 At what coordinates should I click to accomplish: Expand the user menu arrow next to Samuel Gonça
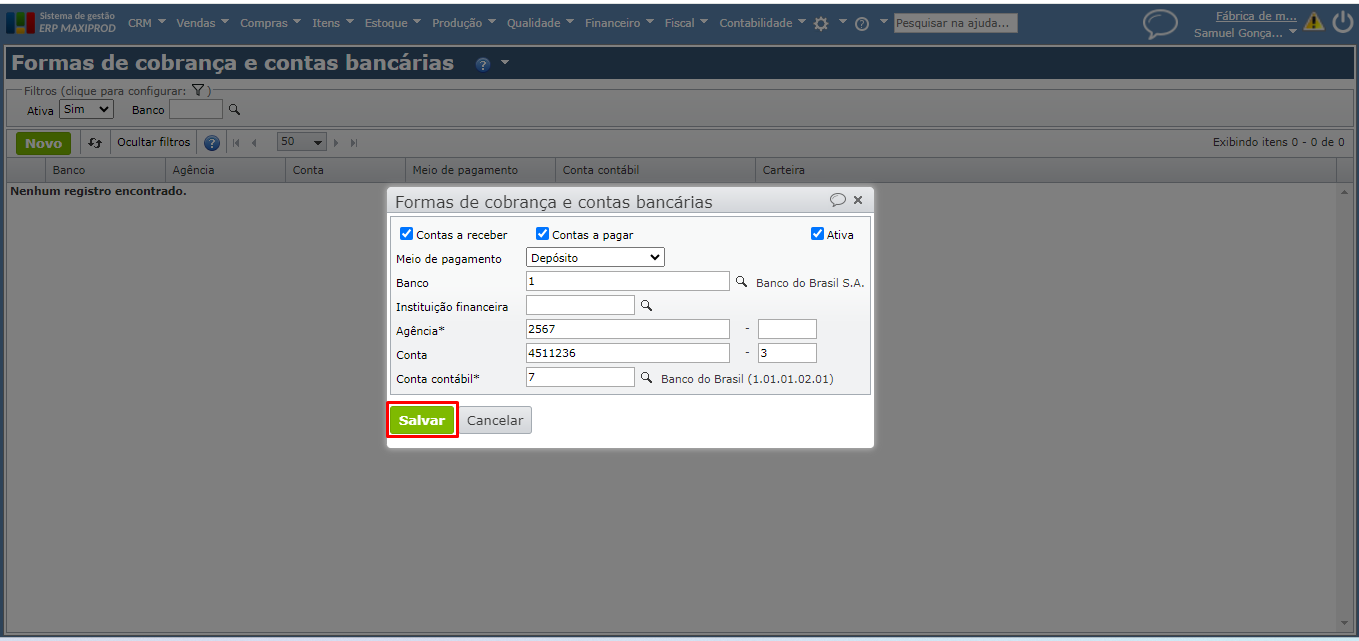[x=1292, y=32]
